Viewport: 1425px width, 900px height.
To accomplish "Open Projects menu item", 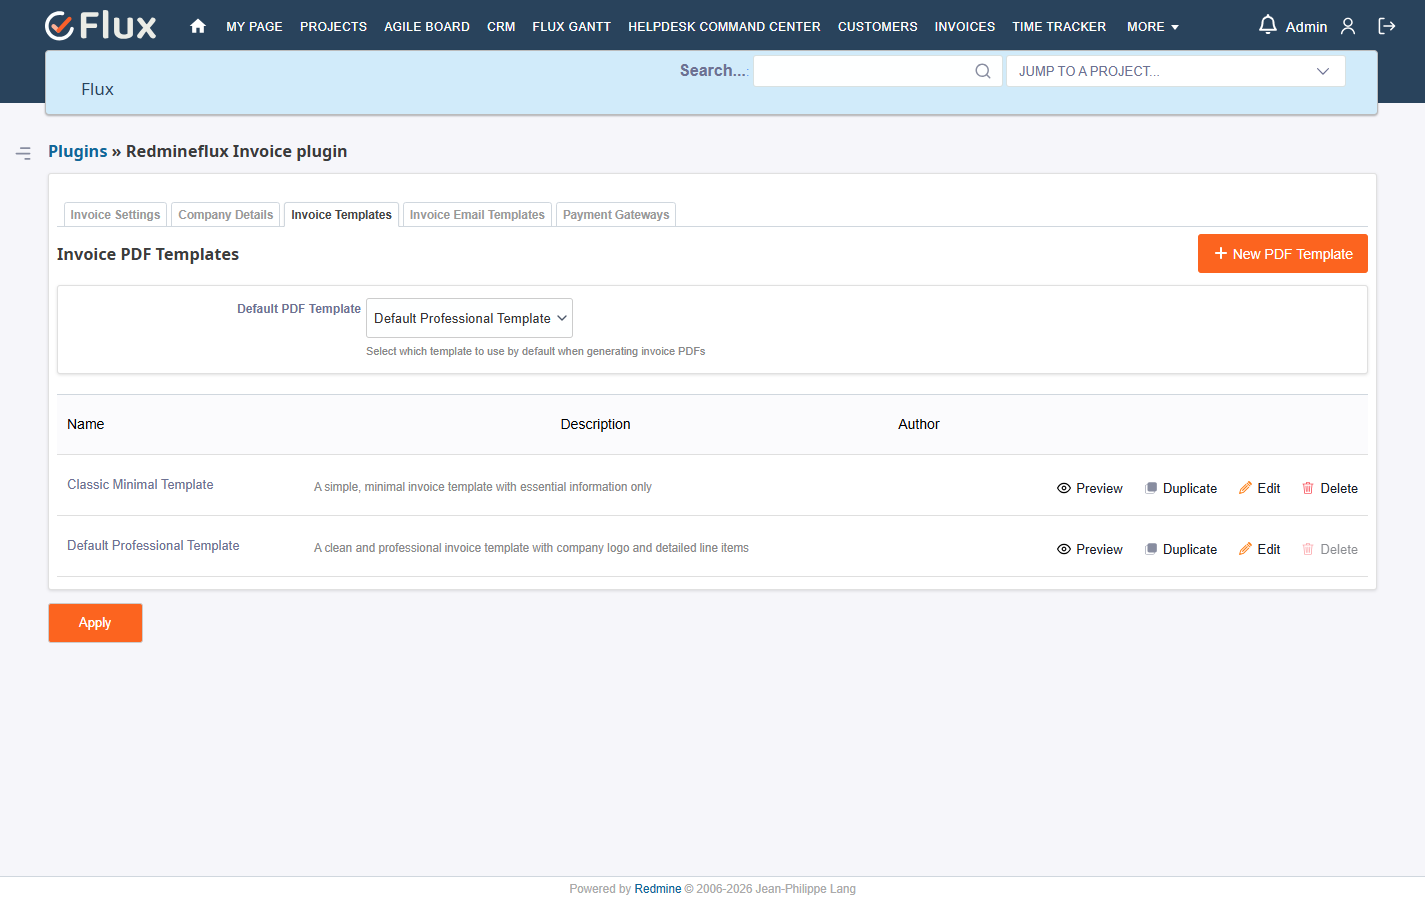I will coord(333,27).
